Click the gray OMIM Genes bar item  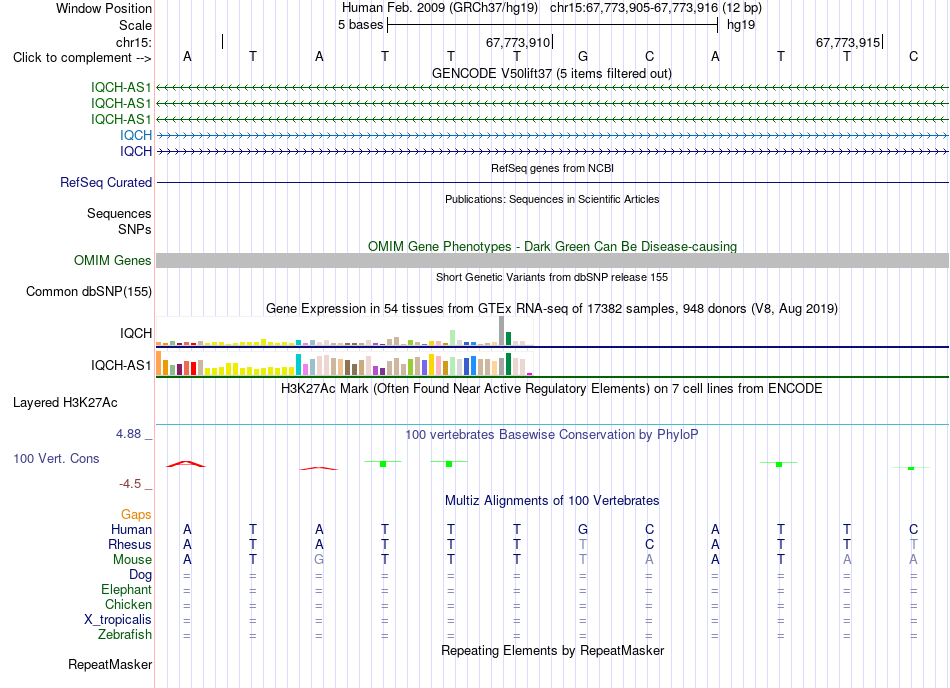pos(552,260)
